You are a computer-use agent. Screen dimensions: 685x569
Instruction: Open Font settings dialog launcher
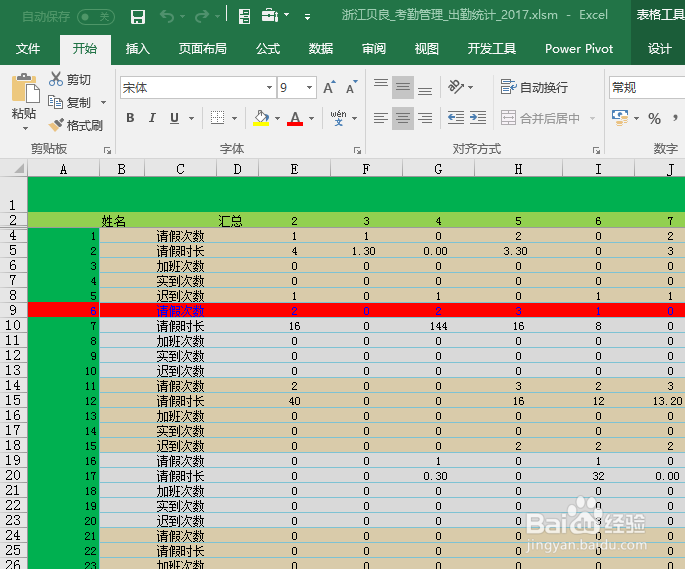coord(357,150)
